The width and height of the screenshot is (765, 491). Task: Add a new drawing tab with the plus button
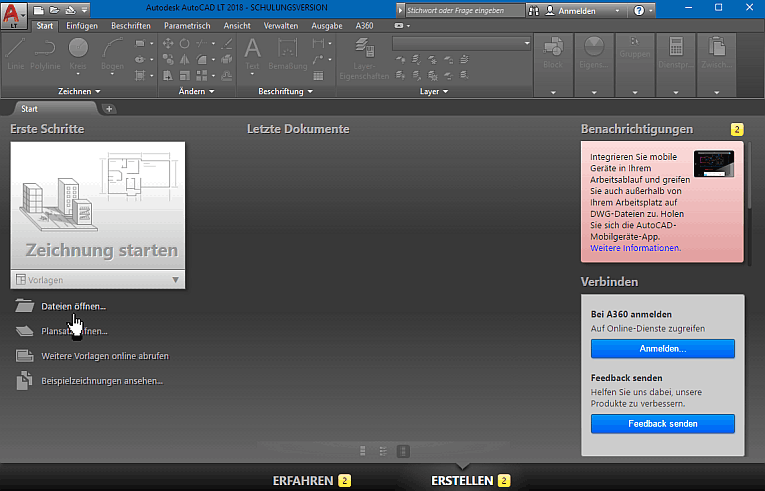[x=109, y=109]
